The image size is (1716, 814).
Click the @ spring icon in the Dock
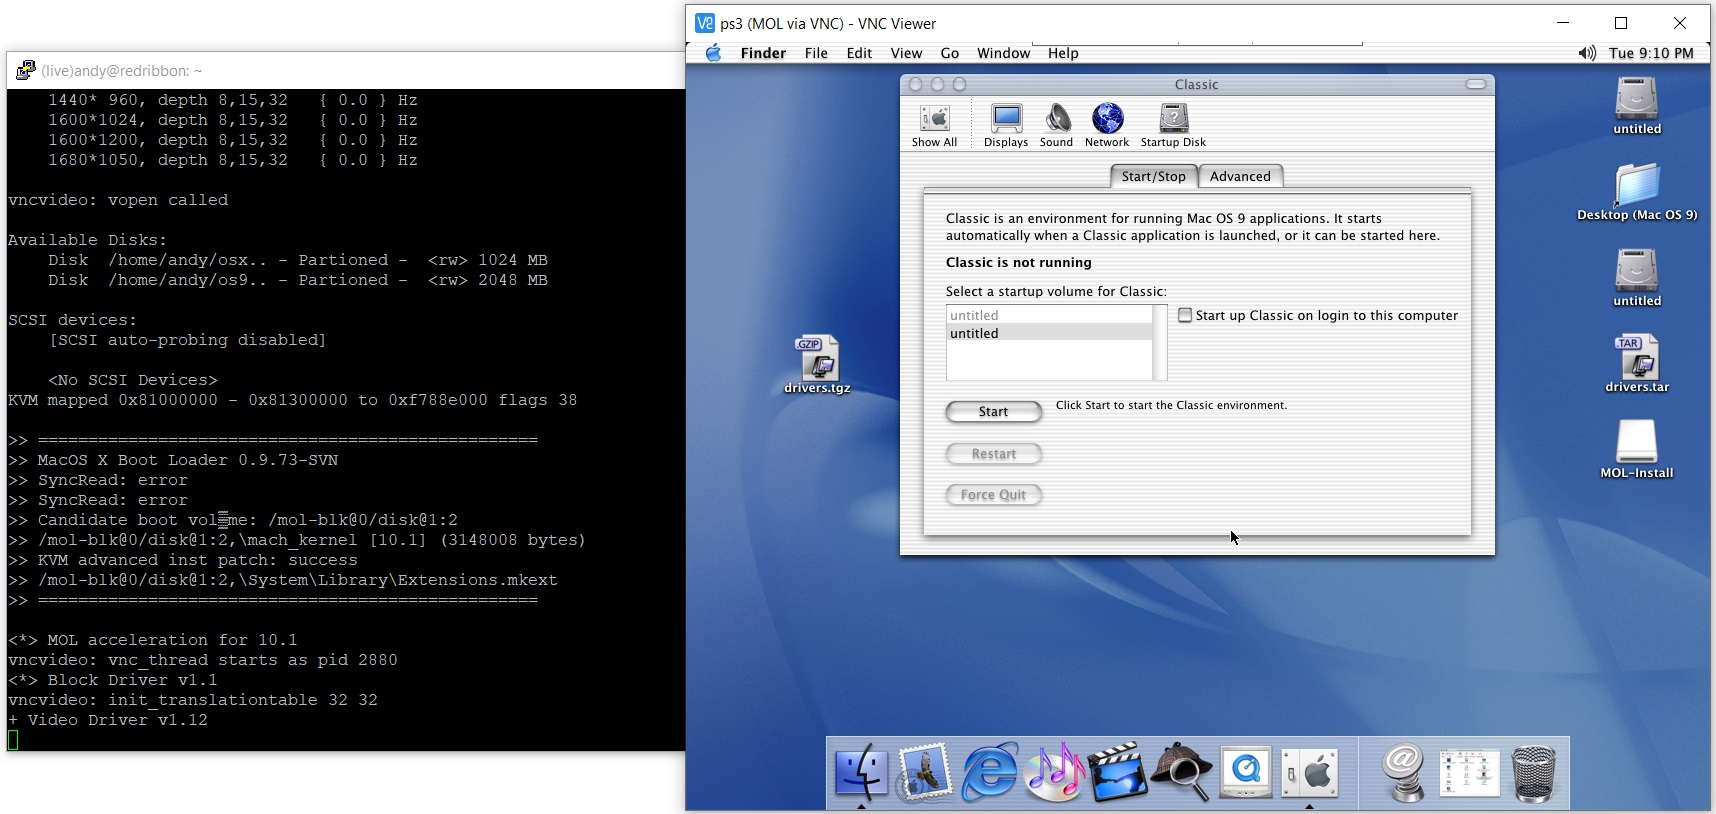(1404, 772)
